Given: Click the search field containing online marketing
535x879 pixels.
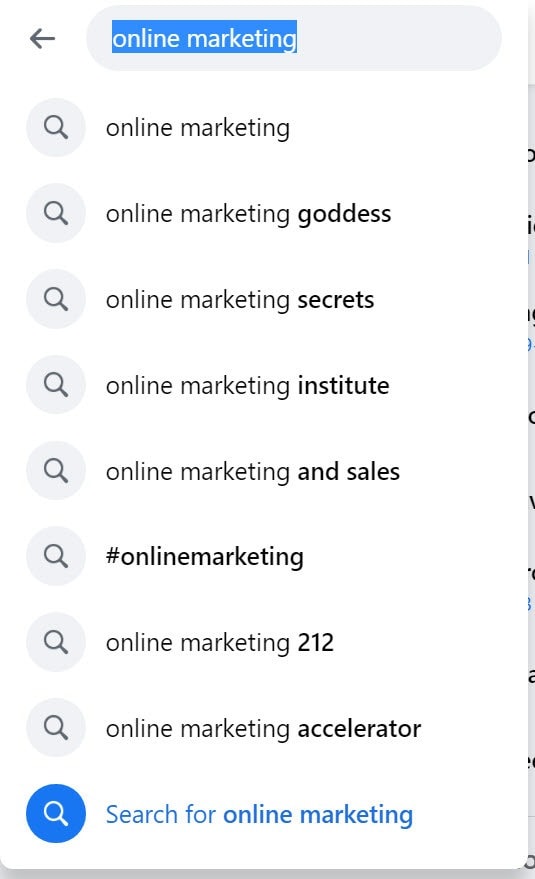Looking at the screenshot, I should click(293, 39).
